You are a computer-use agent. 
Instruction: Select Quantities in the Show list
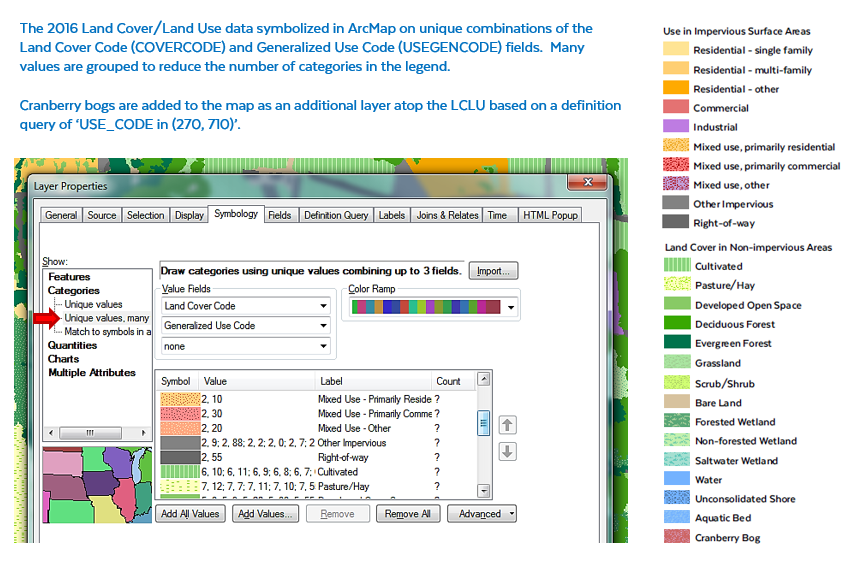(73, 345)
